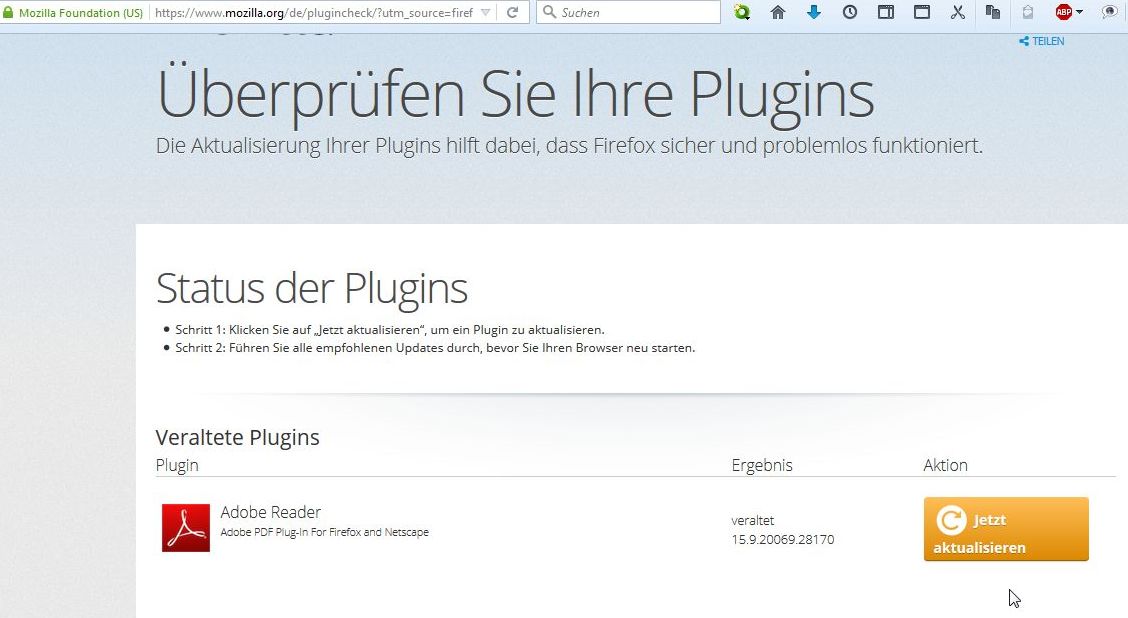Click the Überprüfen Sie Ihre Plugins title
This screenshot has width=1128, height=618.
point(515,95)
